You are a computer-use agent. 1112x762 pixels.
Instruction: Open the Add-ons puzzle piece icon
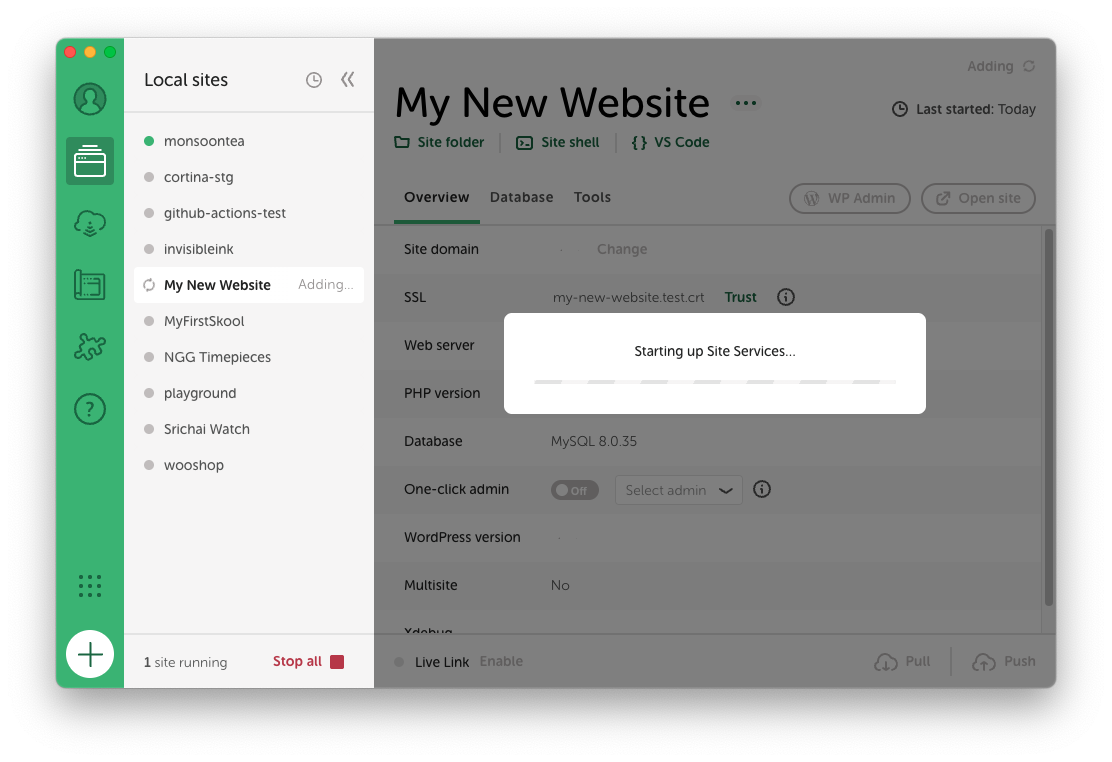(x=90, y=347)
